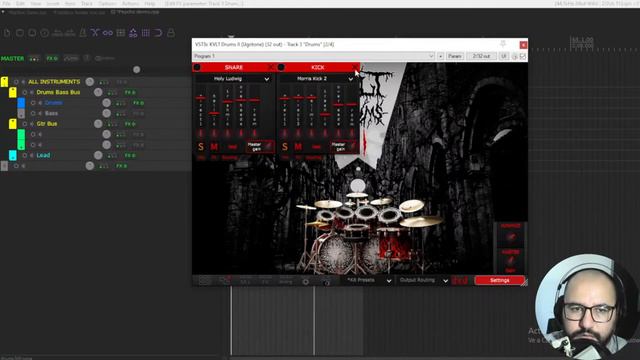Toggle the auto-crossfade toolbar icon
This screenshot has height=360, width=640.
(x=95, y=33)
